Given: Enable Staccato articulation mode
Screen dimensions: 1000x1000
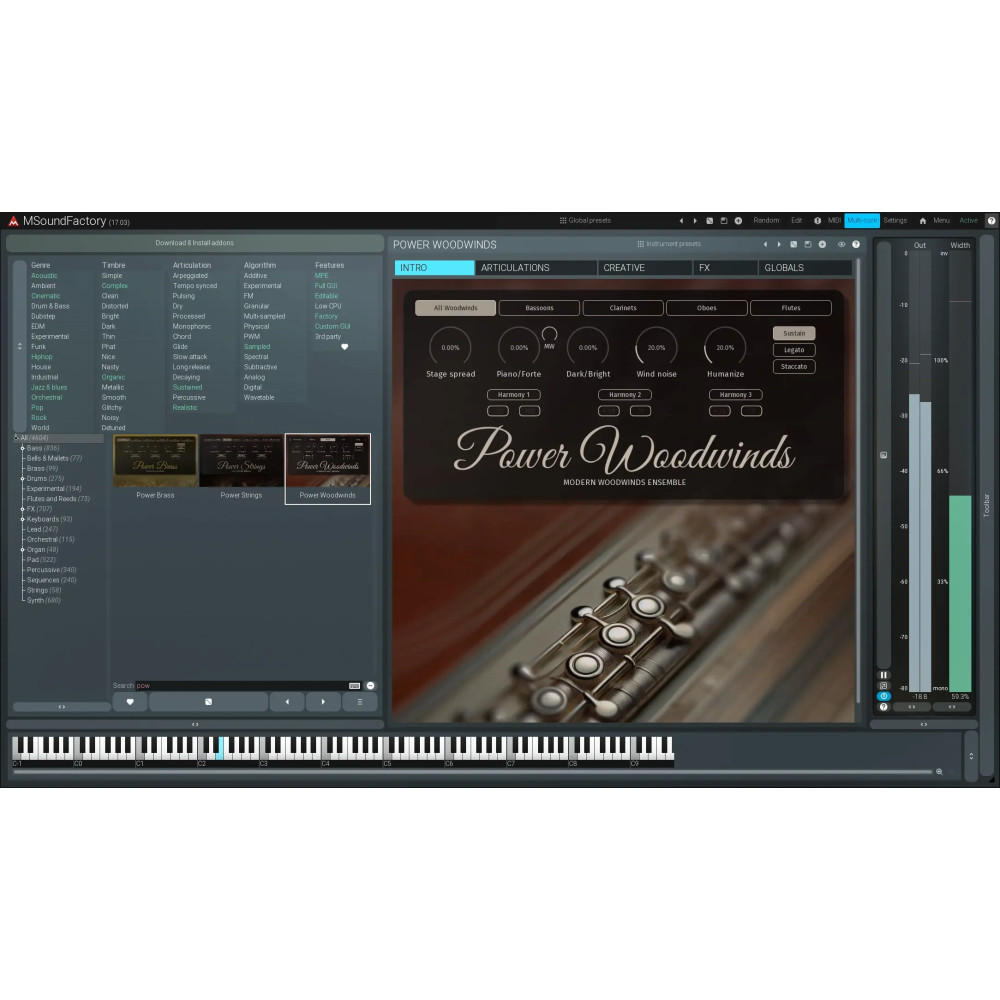Looking at the screenshot, I should point(793,366).
